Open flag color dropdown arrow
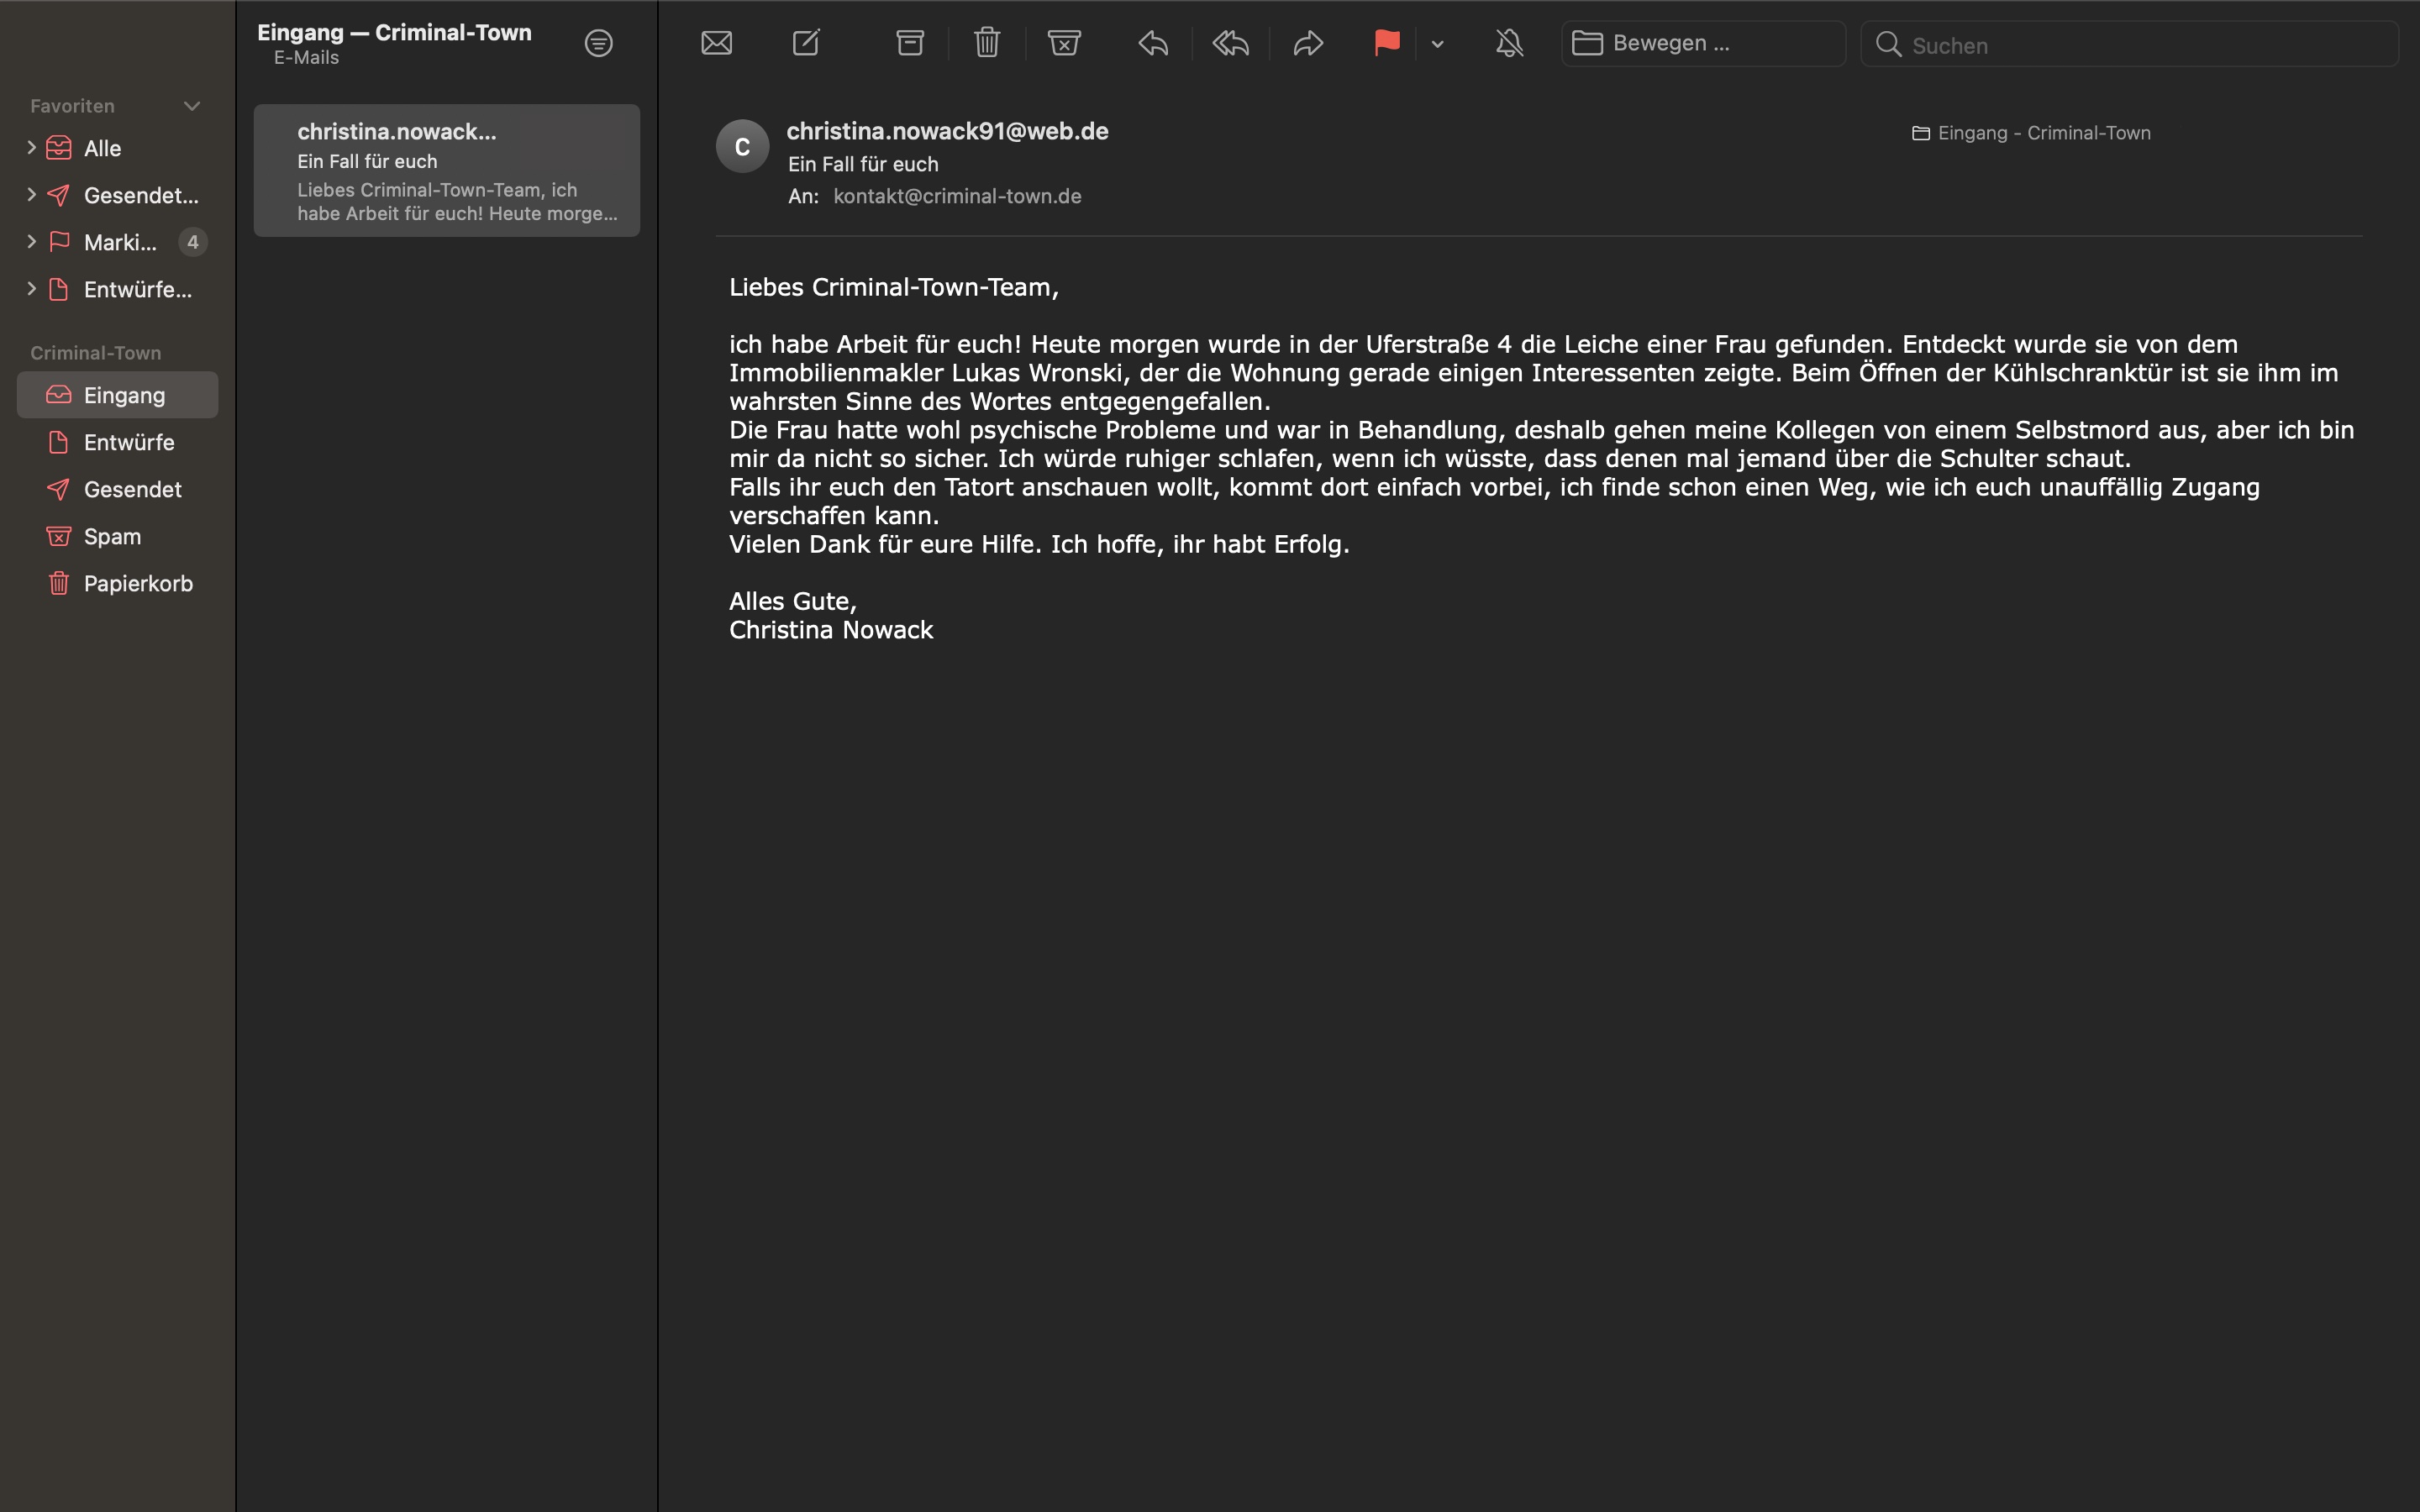The image size is (2420, 1512). (1437, 44)
